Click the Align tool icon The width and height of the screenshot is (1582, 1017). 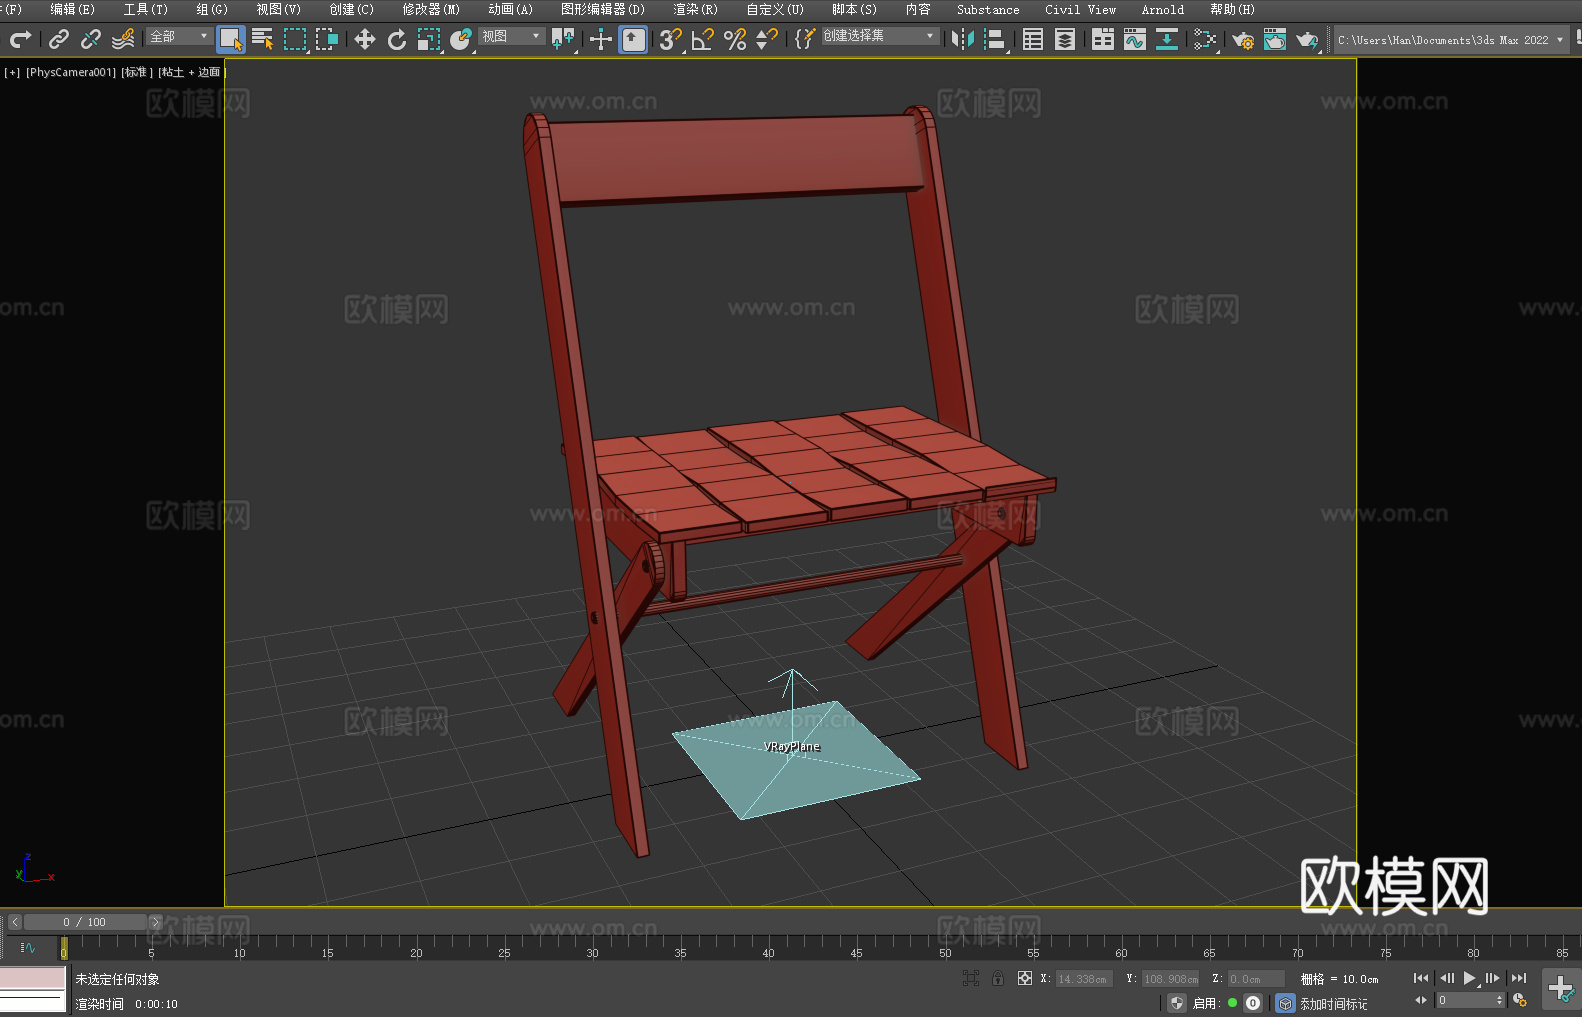995,39
